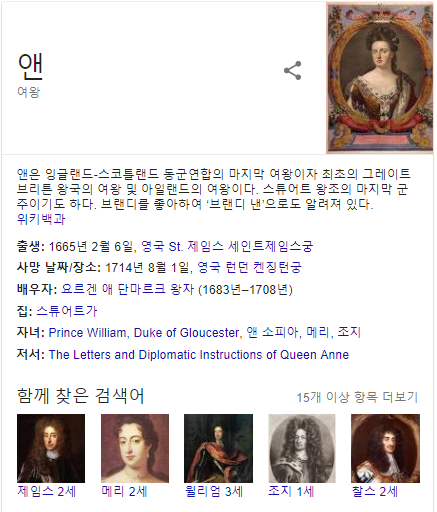Select the child link 조지
437x512 pixels.
click(349, 332)
